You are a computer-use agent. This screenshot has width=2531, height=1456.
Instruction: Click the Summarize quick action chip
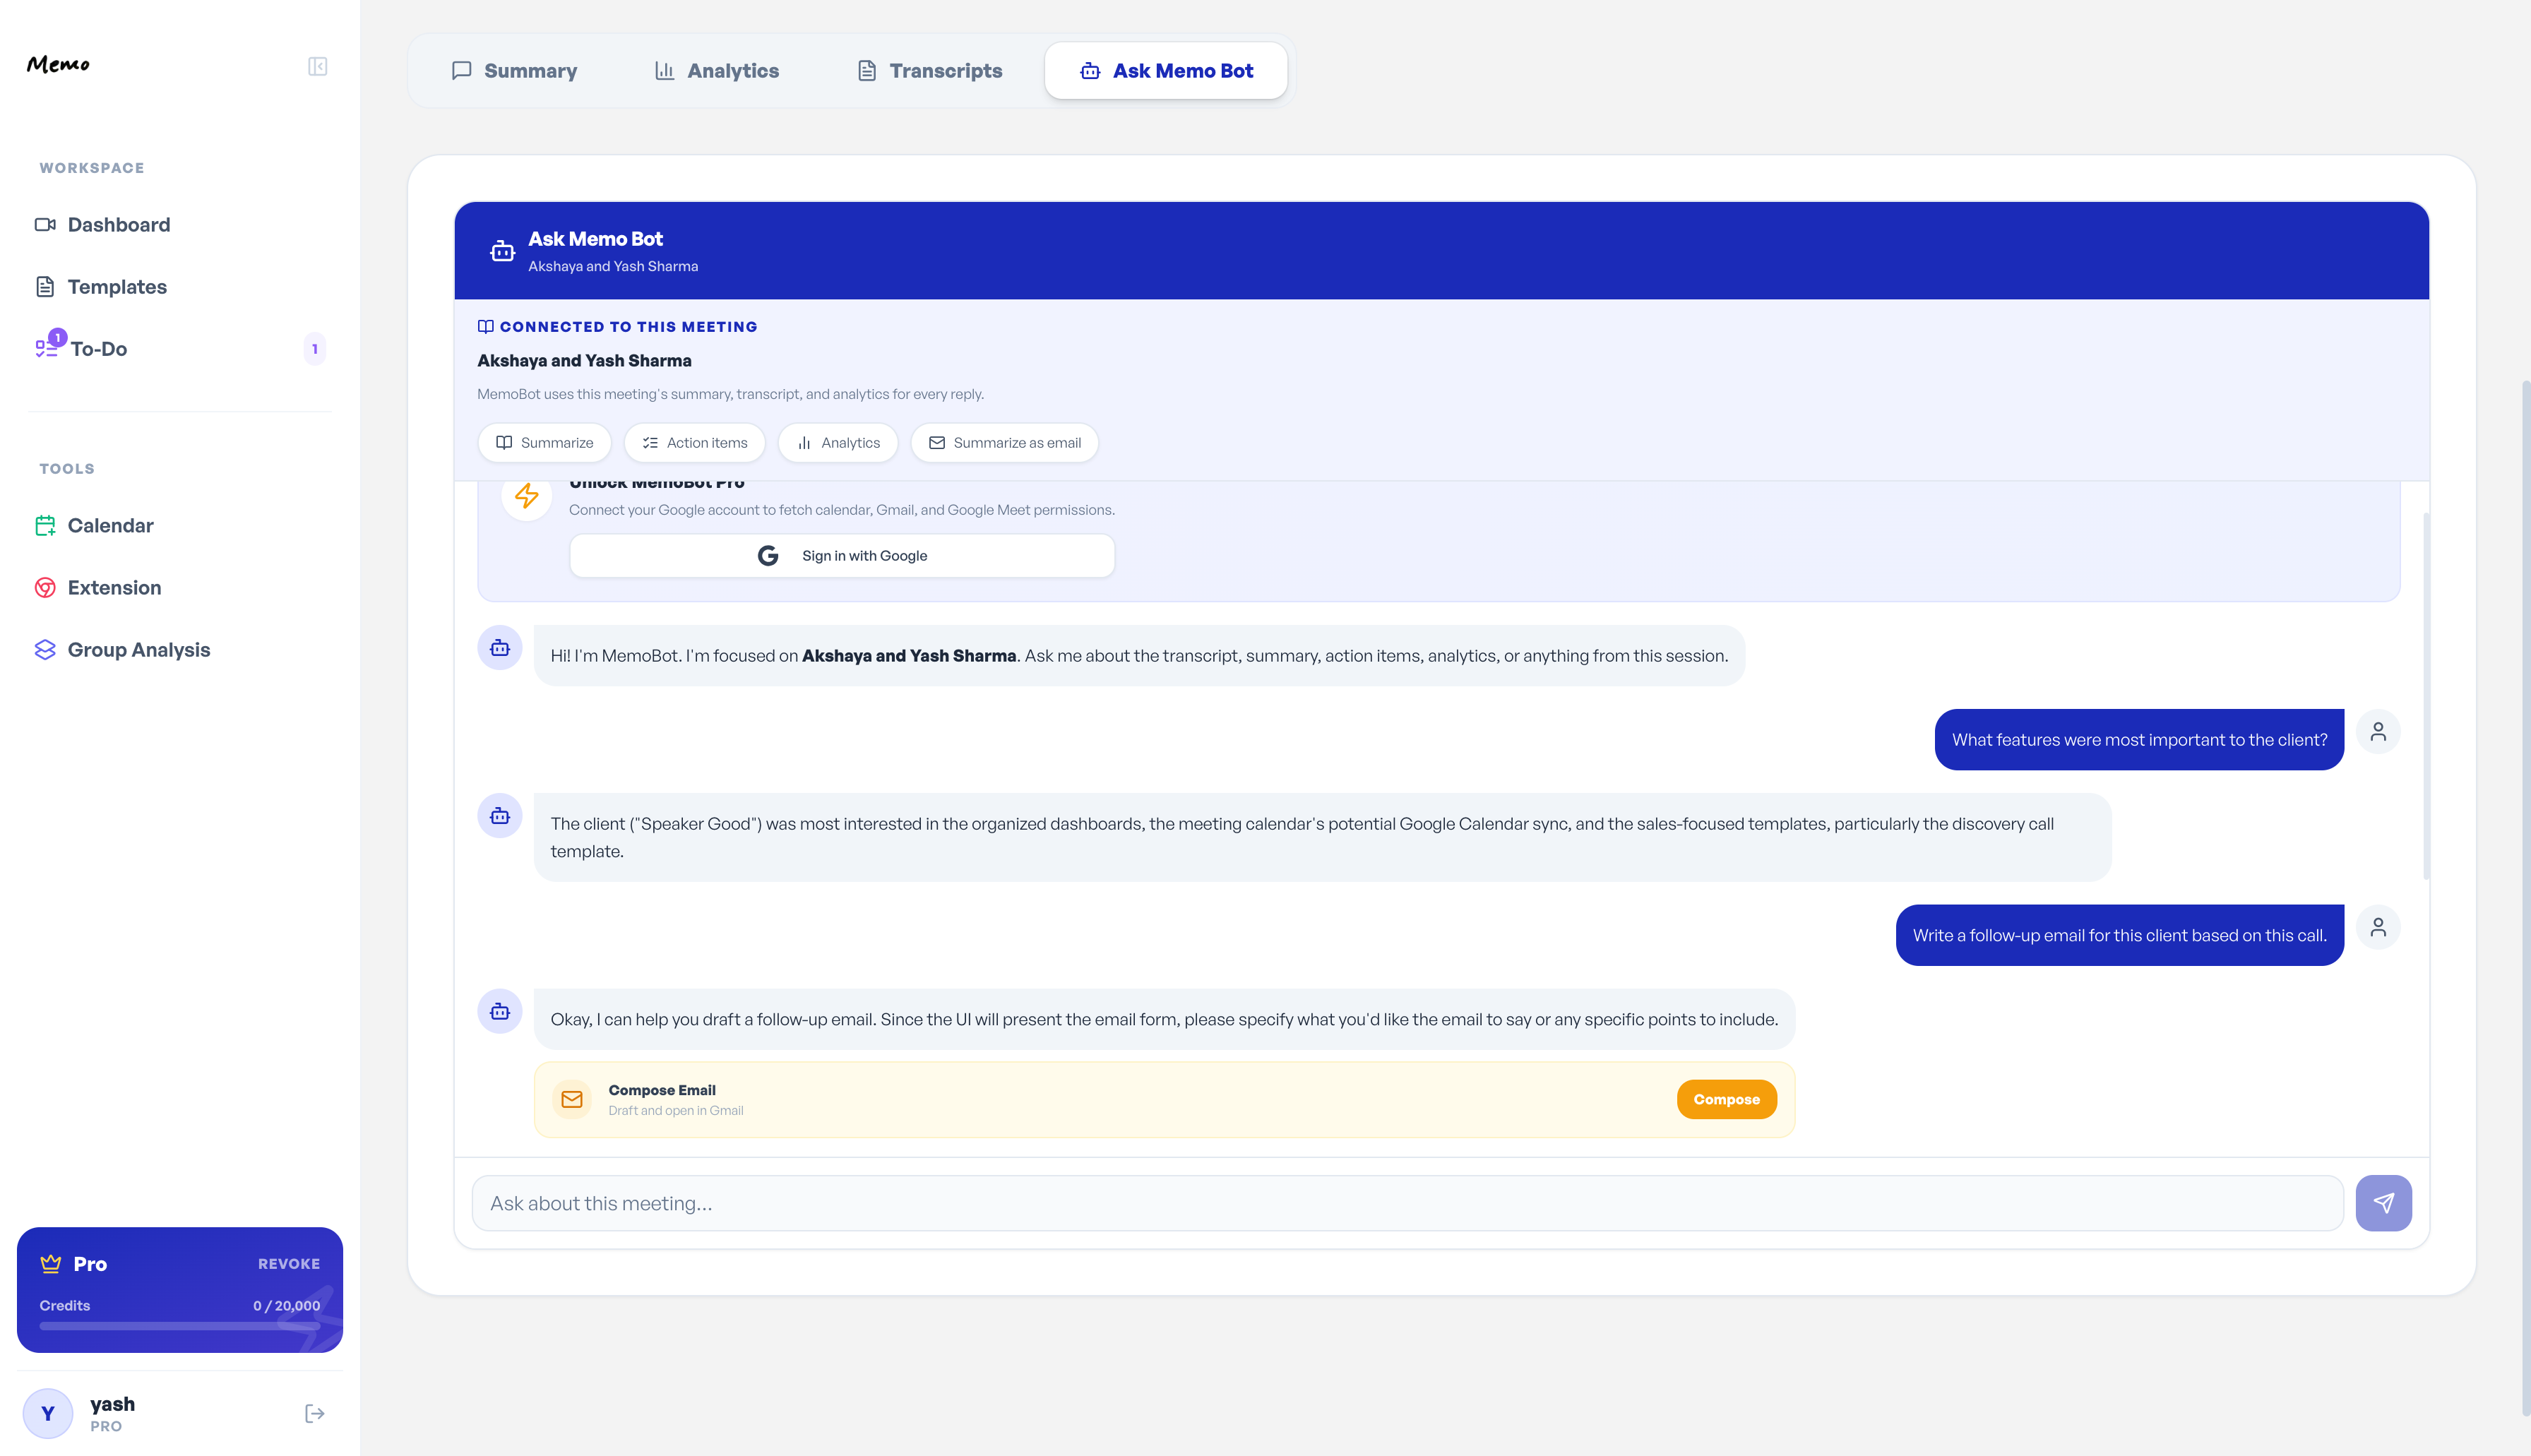click(545, 443)
